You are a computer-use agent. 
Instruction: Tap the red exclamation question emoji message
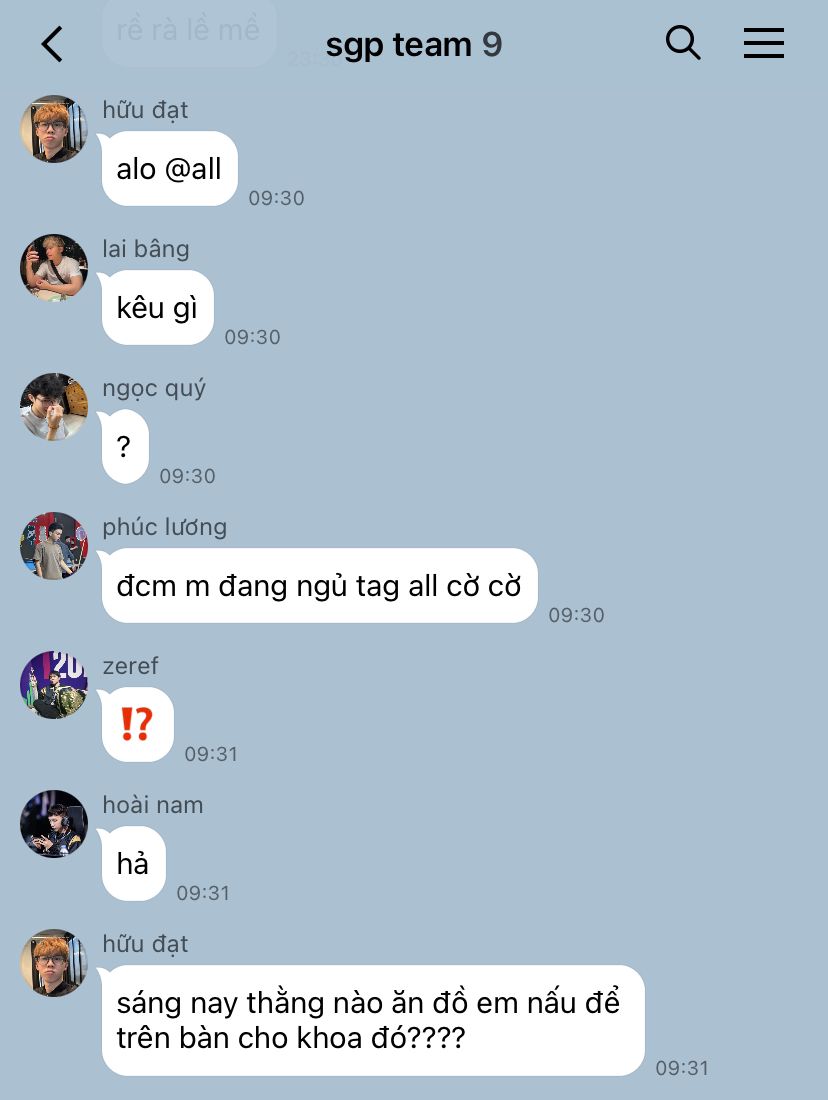[x=137, y=724]
